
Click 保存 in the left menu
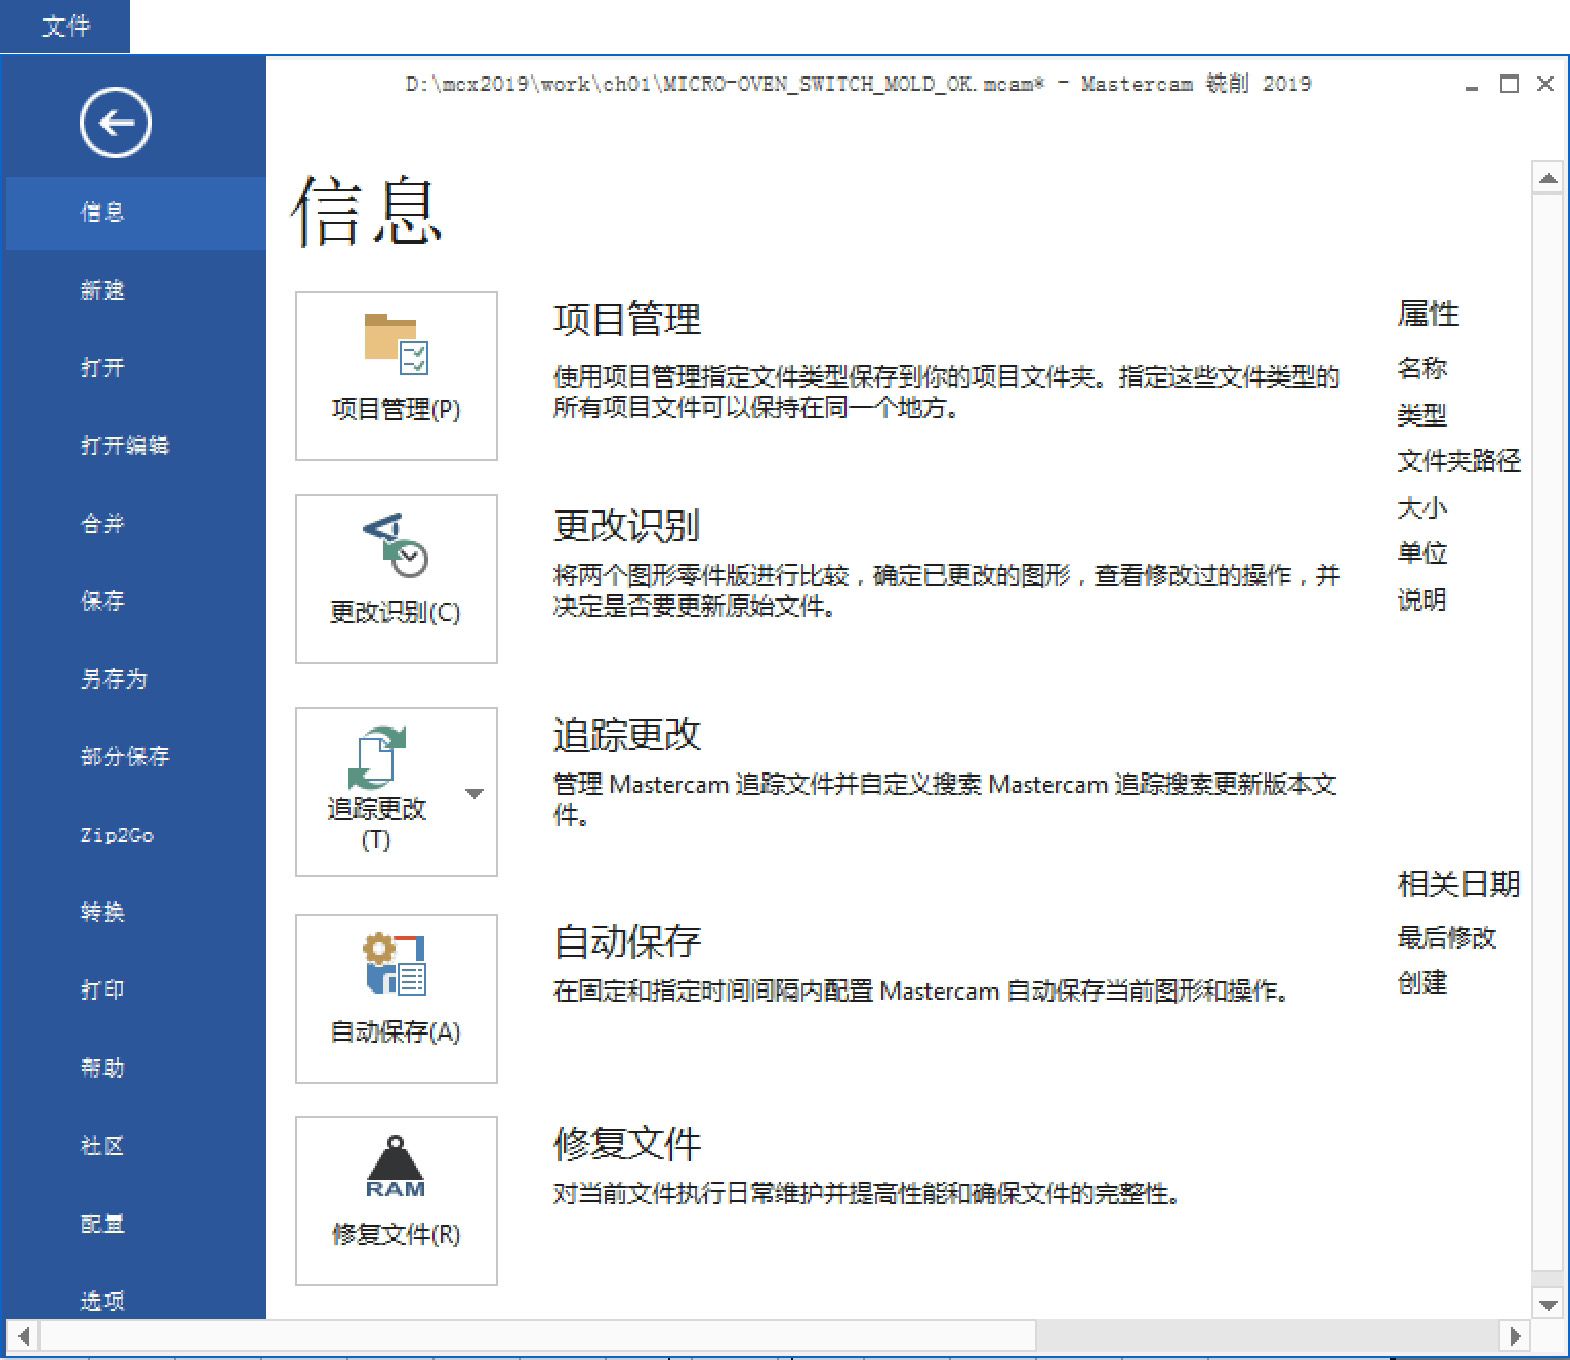point(103,601)
